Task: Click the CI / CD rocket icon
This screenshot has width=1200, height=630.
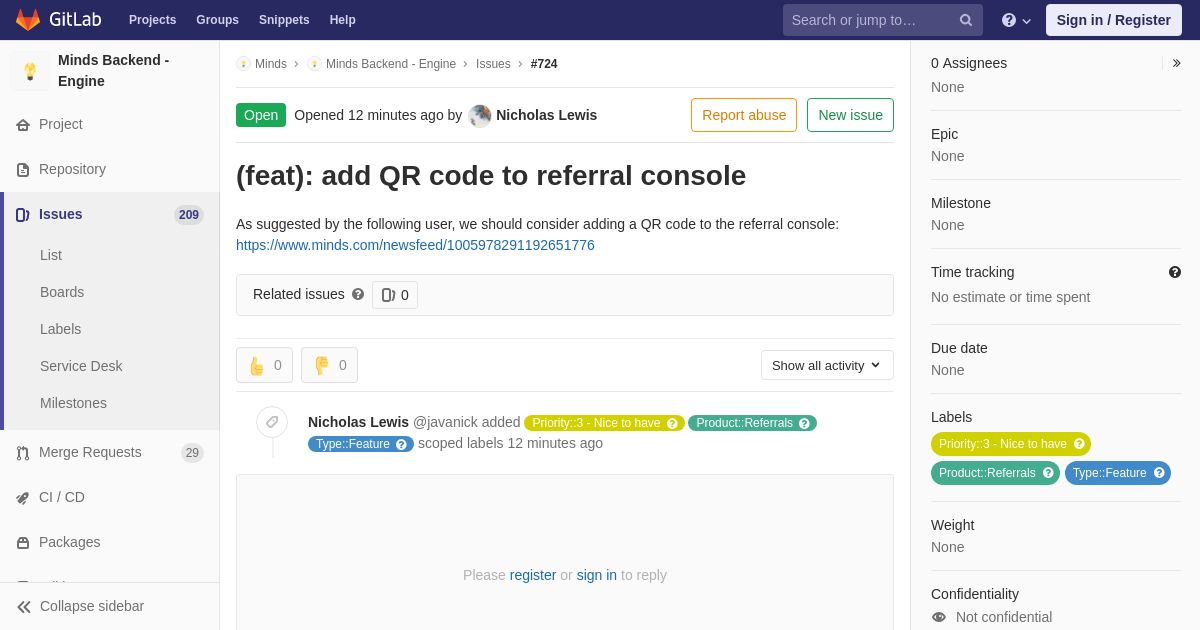Action: [x=23, y=498]
